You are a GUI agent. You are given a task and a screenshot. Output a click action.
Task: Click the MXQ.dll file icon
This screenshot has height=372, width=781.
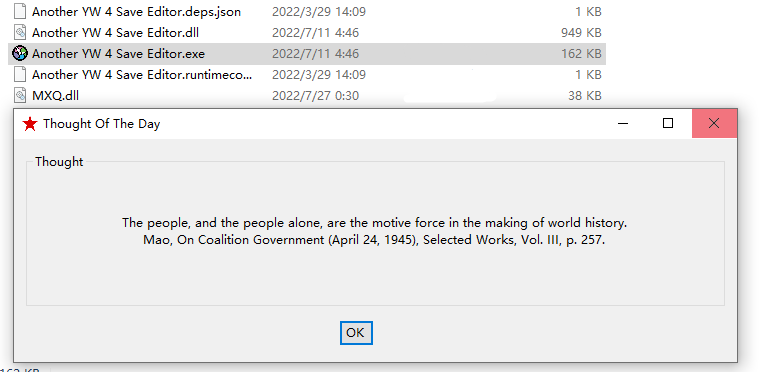click(20, 95)
